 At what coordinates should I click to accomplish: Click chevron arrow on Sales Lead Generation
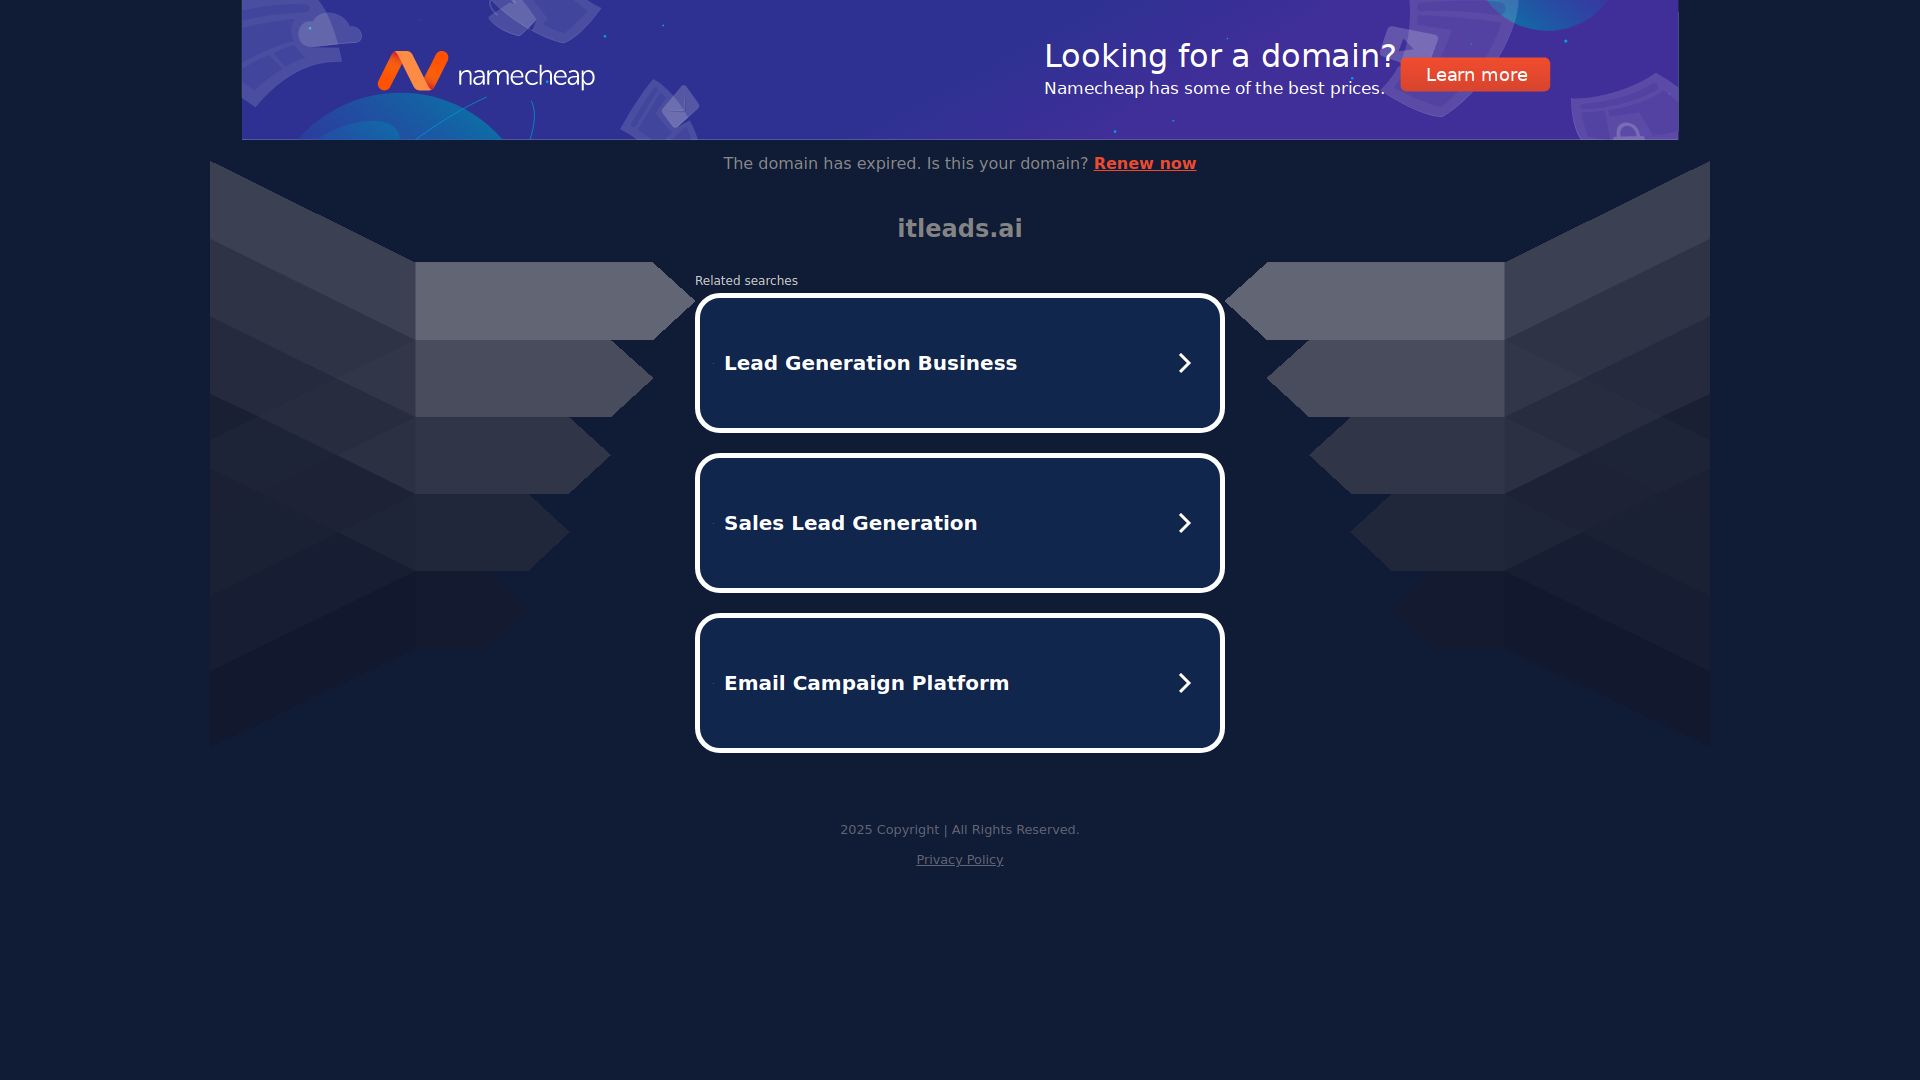click(1184, 523)
